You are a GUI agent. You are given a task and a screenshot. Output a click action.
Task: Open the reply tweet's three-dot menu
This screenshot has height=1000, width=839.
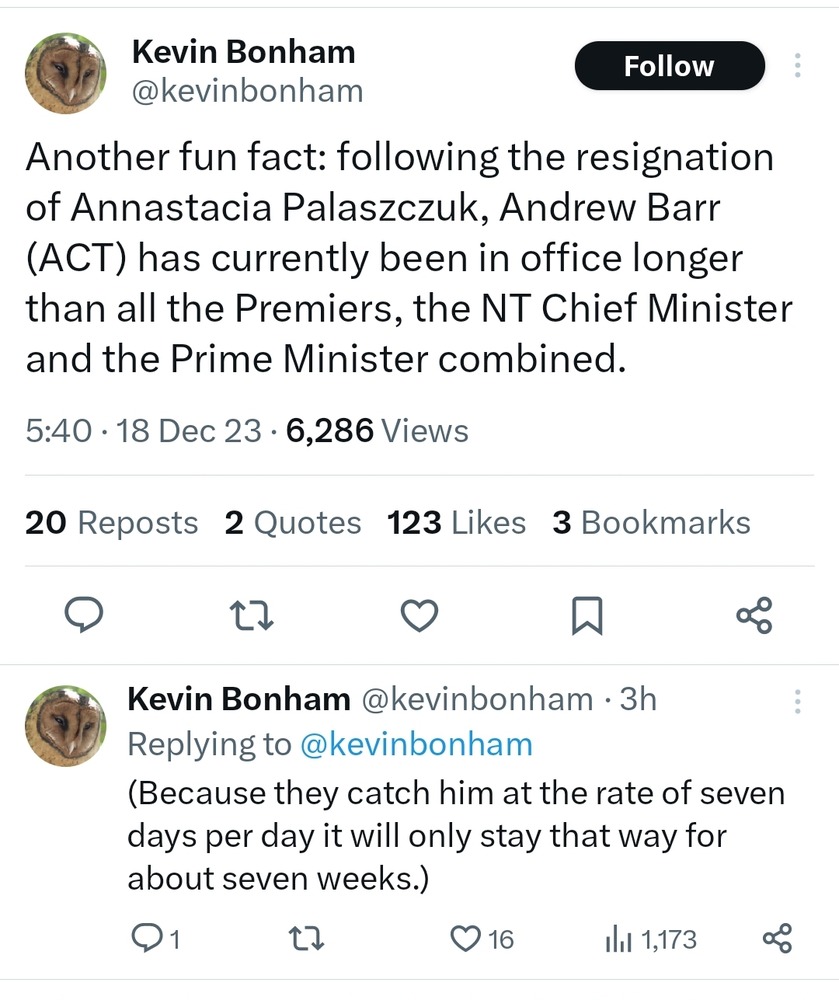[x=797, y=701]
